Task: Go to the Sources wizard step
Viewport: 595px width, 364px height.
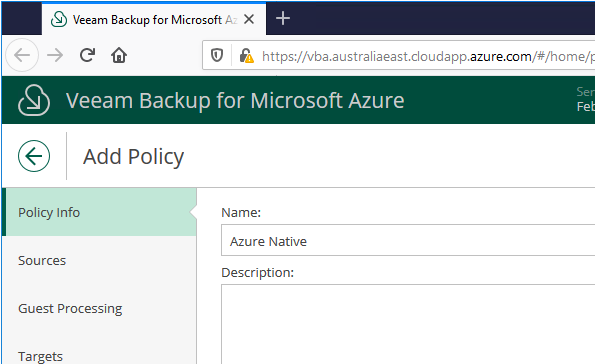Action: click(99, 260)
